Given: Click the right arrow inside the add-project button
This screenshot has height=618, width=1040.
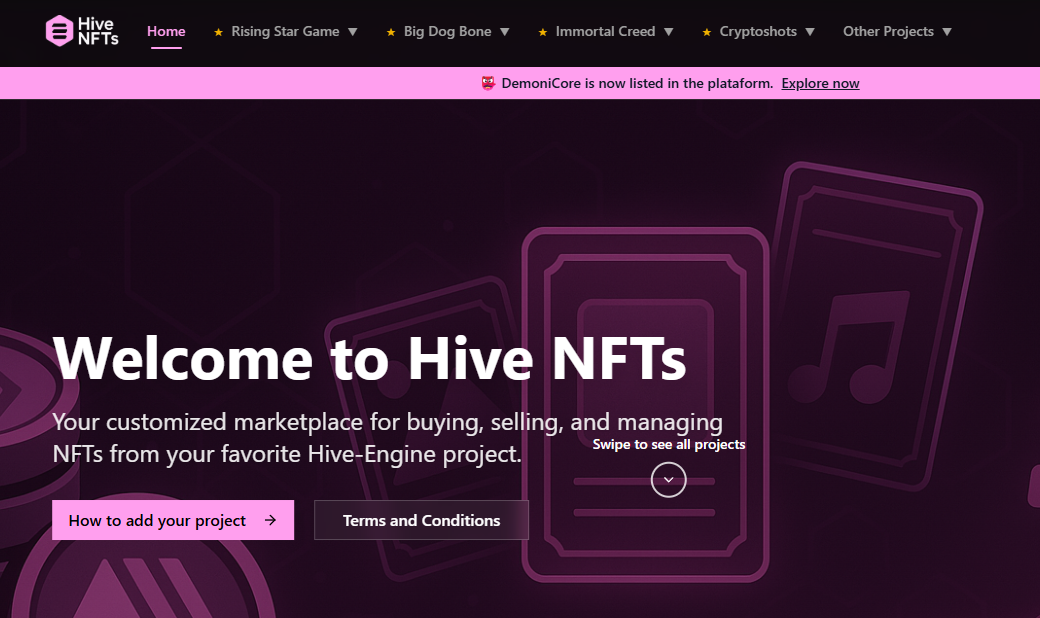Looking at the screenshot, I should click(x=270, y=520).
